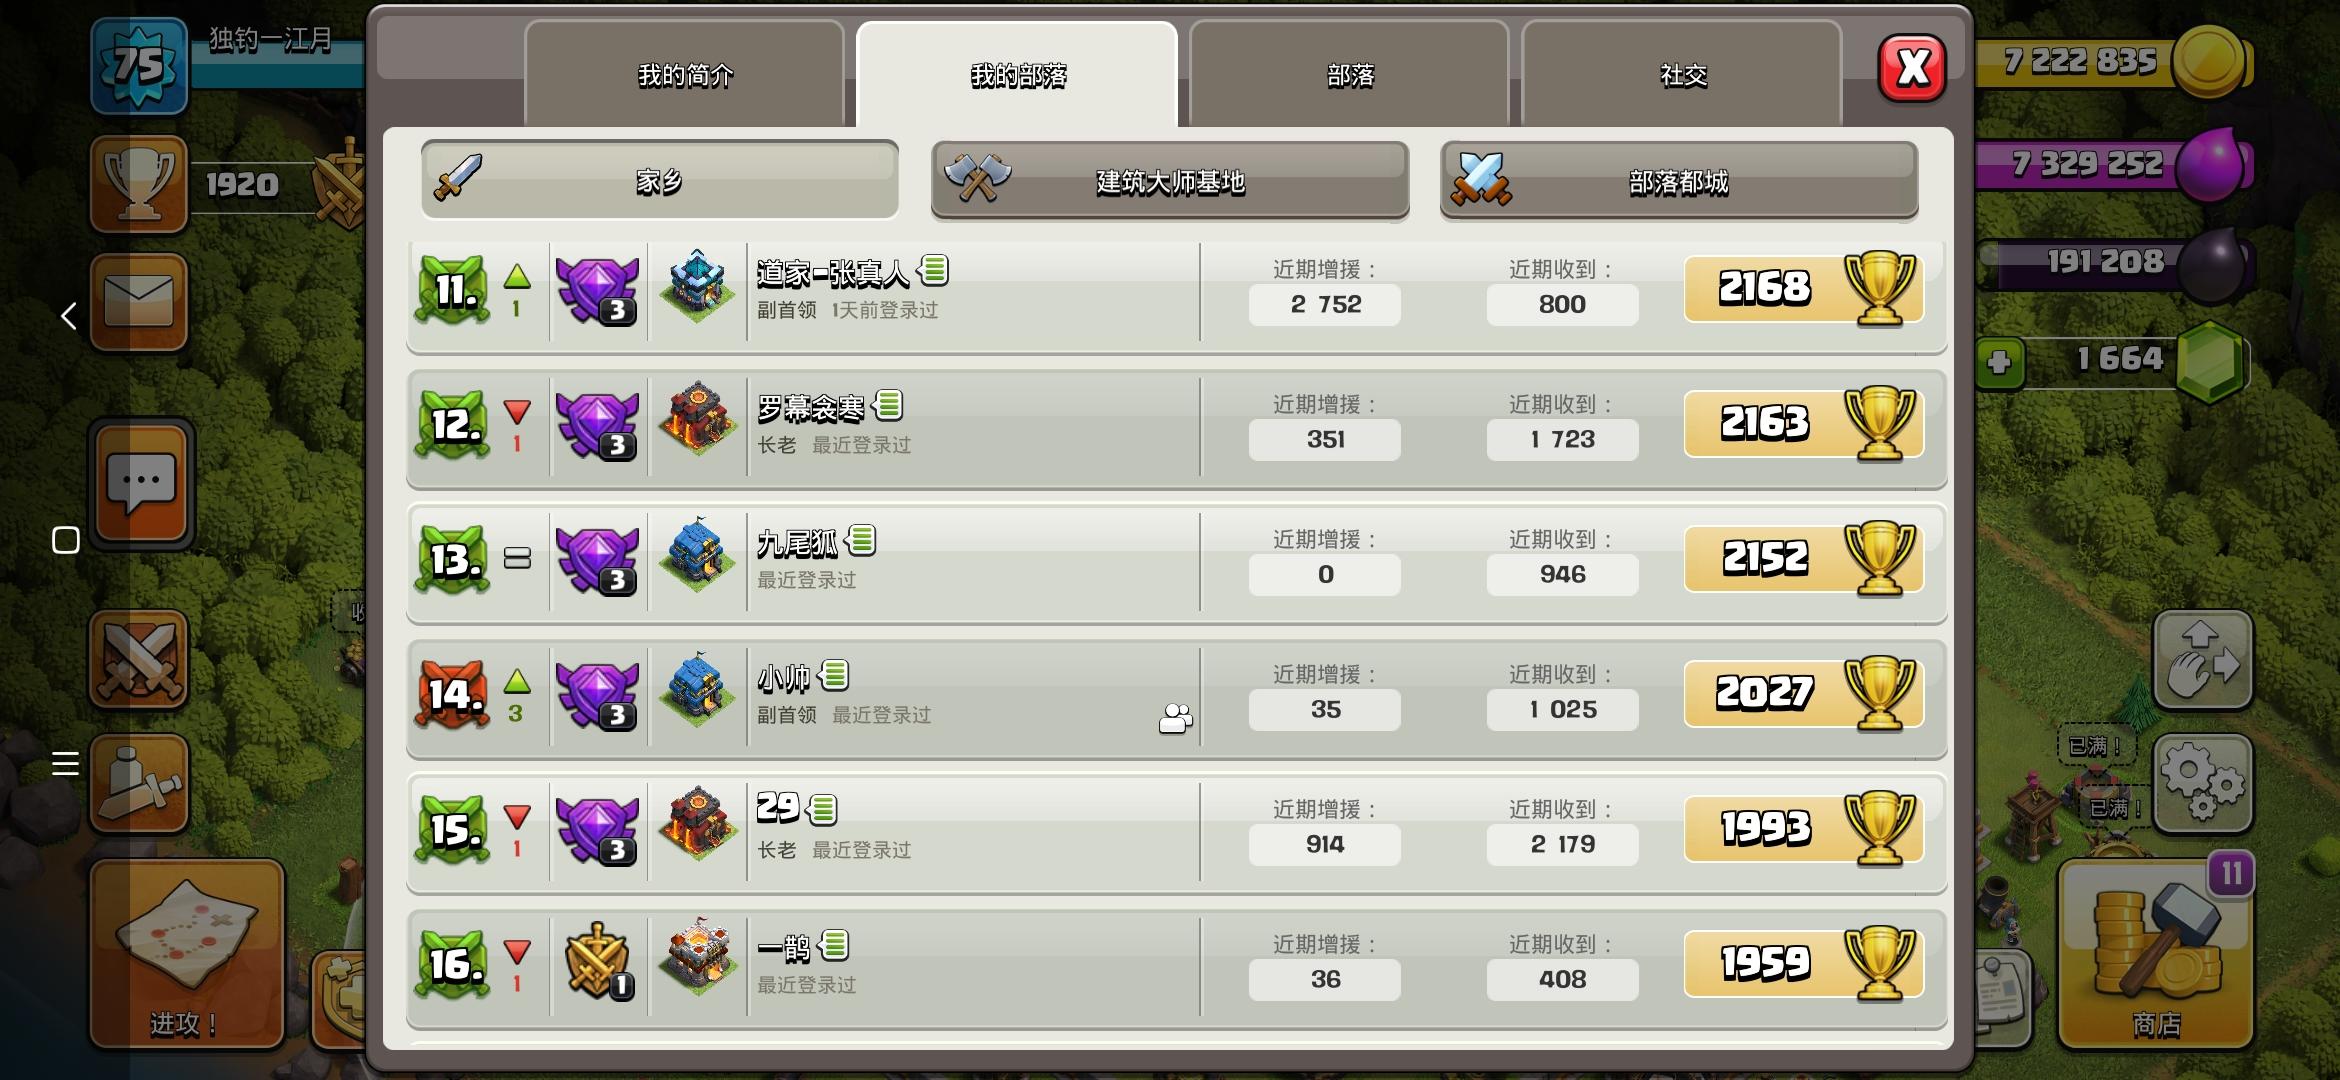Open the hamburger menu on left edge
Viewport: 2340px width, 1080px height.
[65, 764]
